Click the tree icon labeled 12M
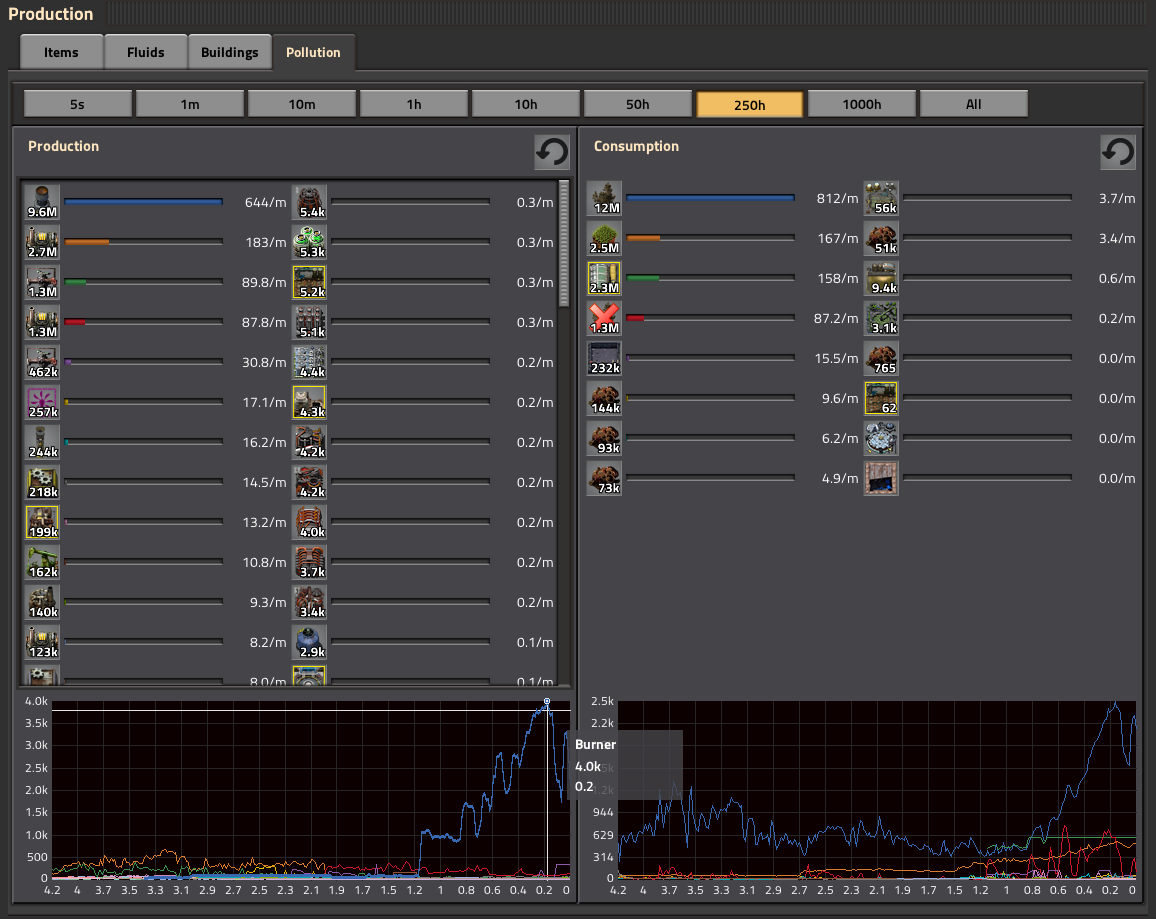 (x=605, y=198)
